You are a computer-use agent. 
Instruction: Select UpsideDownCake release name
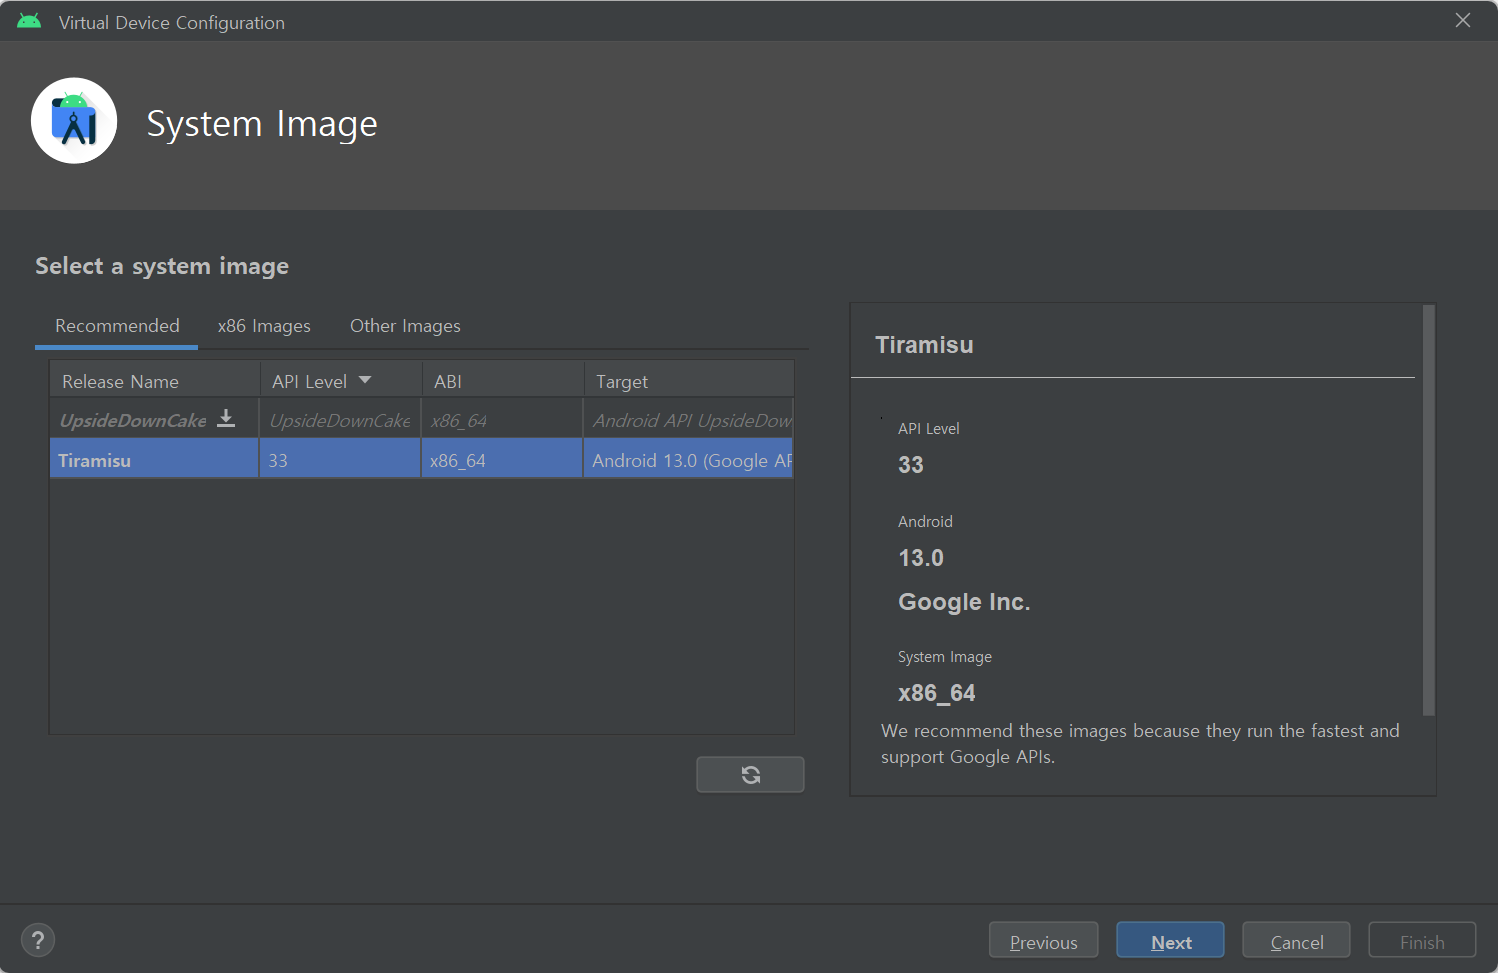pos(133,420)
